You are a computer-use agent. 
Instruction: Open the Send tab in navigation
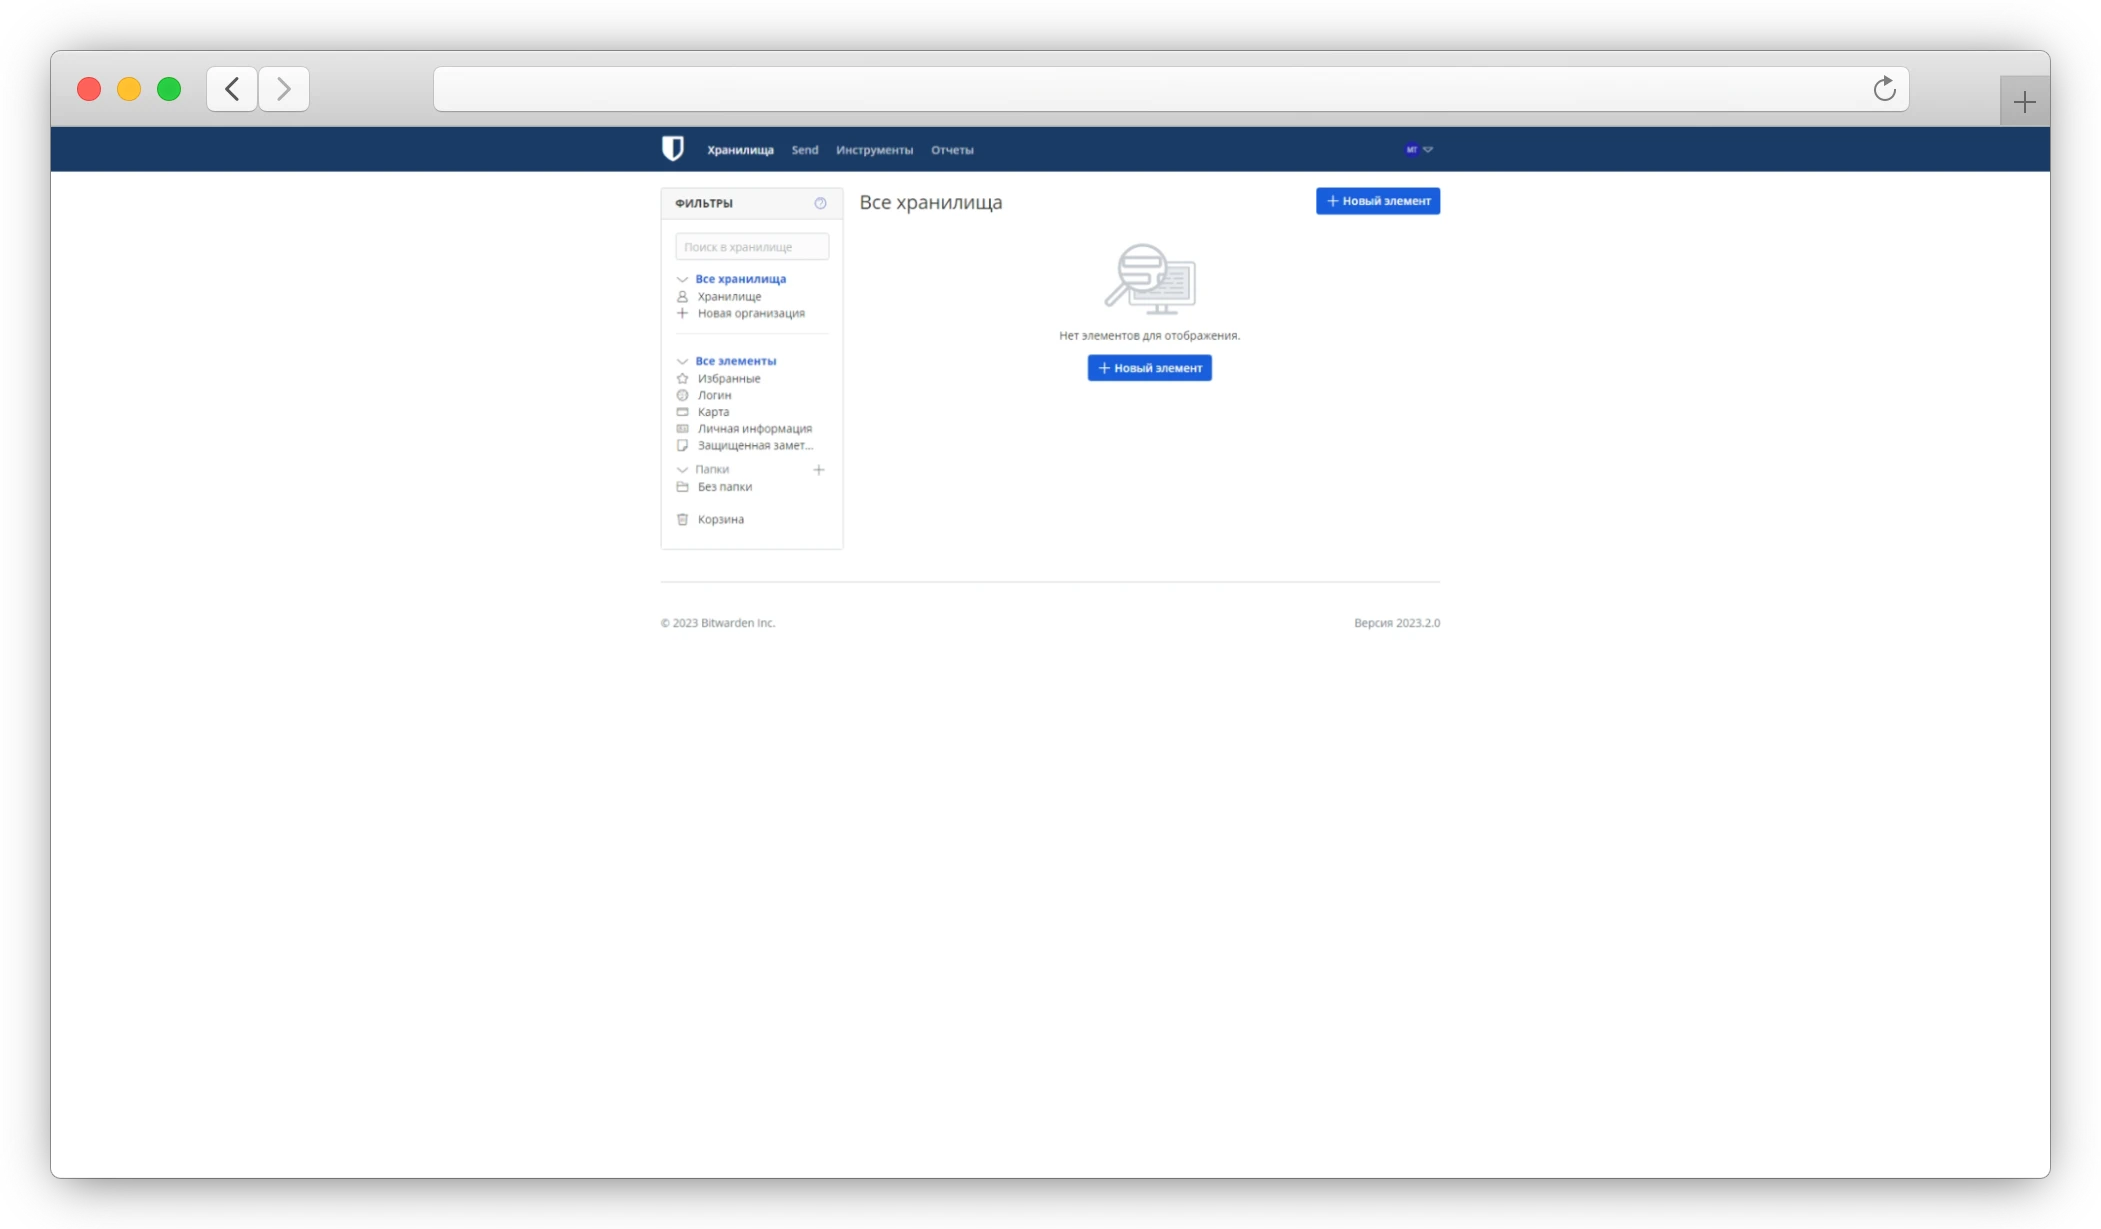tap(804, 150)
